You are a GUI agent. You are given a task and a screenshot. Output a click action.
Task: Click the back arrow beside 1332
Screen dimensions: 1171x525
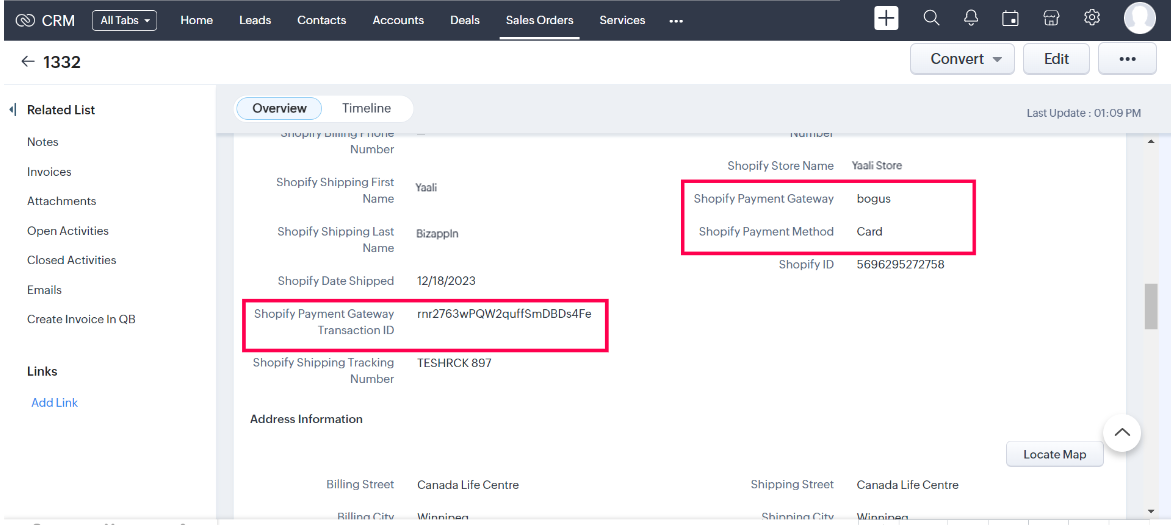(x=28, y=62)
